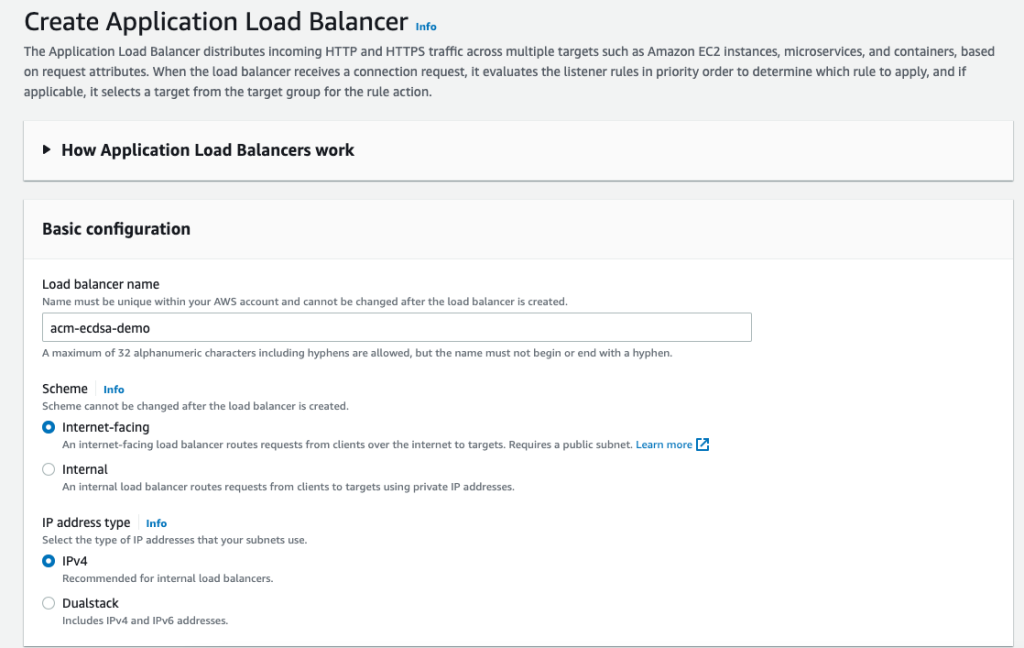This screenshot has width=1024, height=648.
Task: Click the IPv4 label text
Action: [76, 561]
